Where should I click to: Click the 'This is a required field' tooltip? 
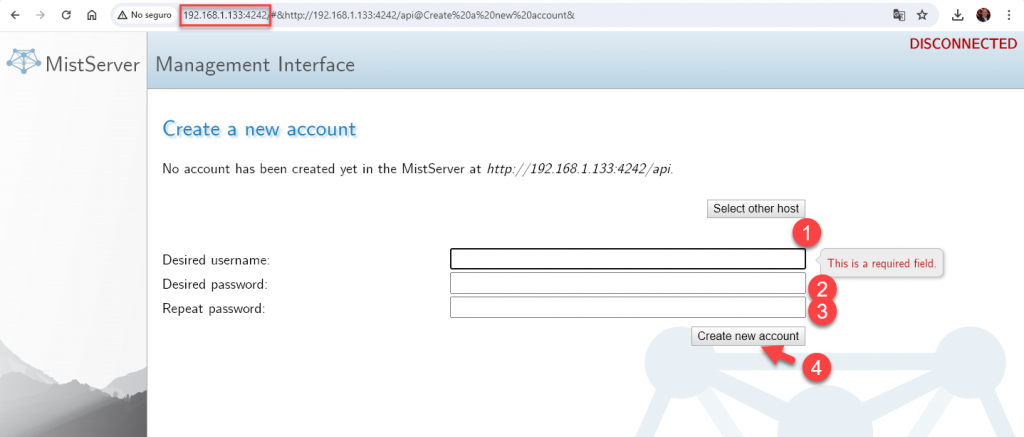click(881, 264)
